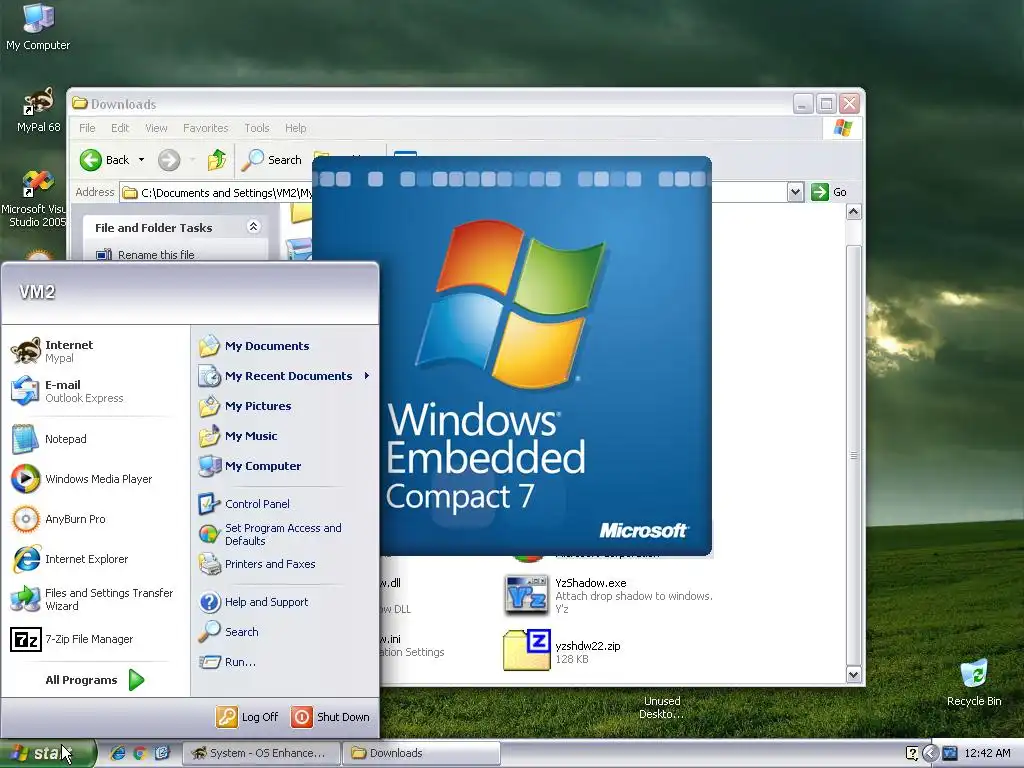
Task: Click scroll down arrow in Downloads
Action: point(854,675)
